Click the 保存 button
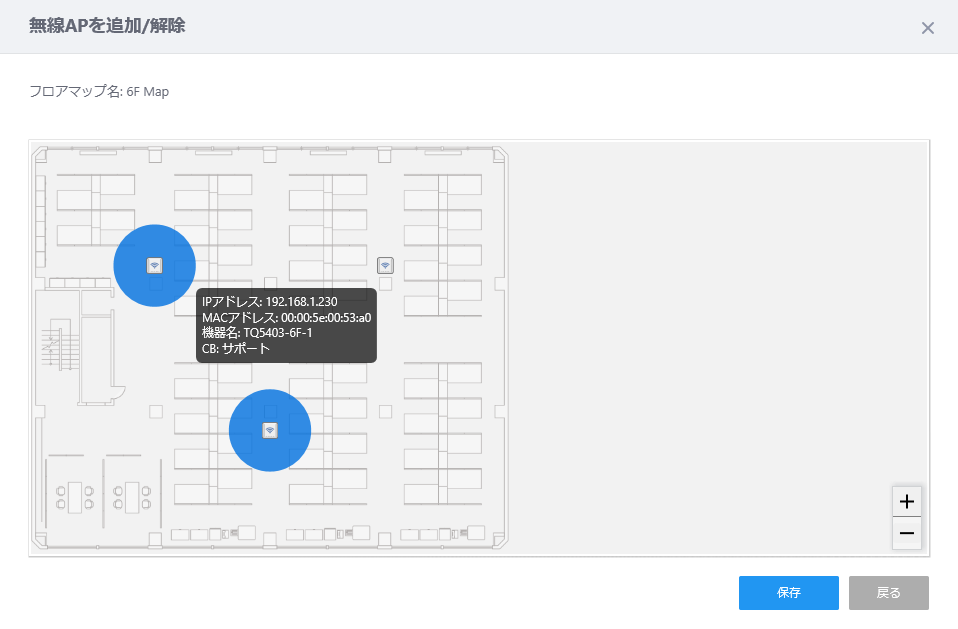Image resolution: width=958 pixels, height=629 pixels. coord(789,592)
